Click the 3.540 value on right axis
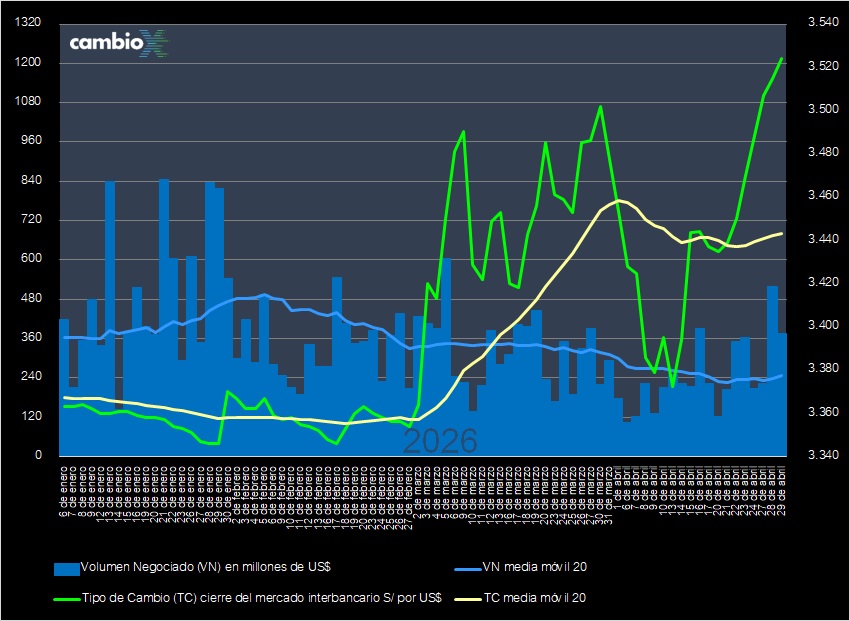Image resolution: width=850 pixels, height=621 pixels. click(x=823, y=23)
